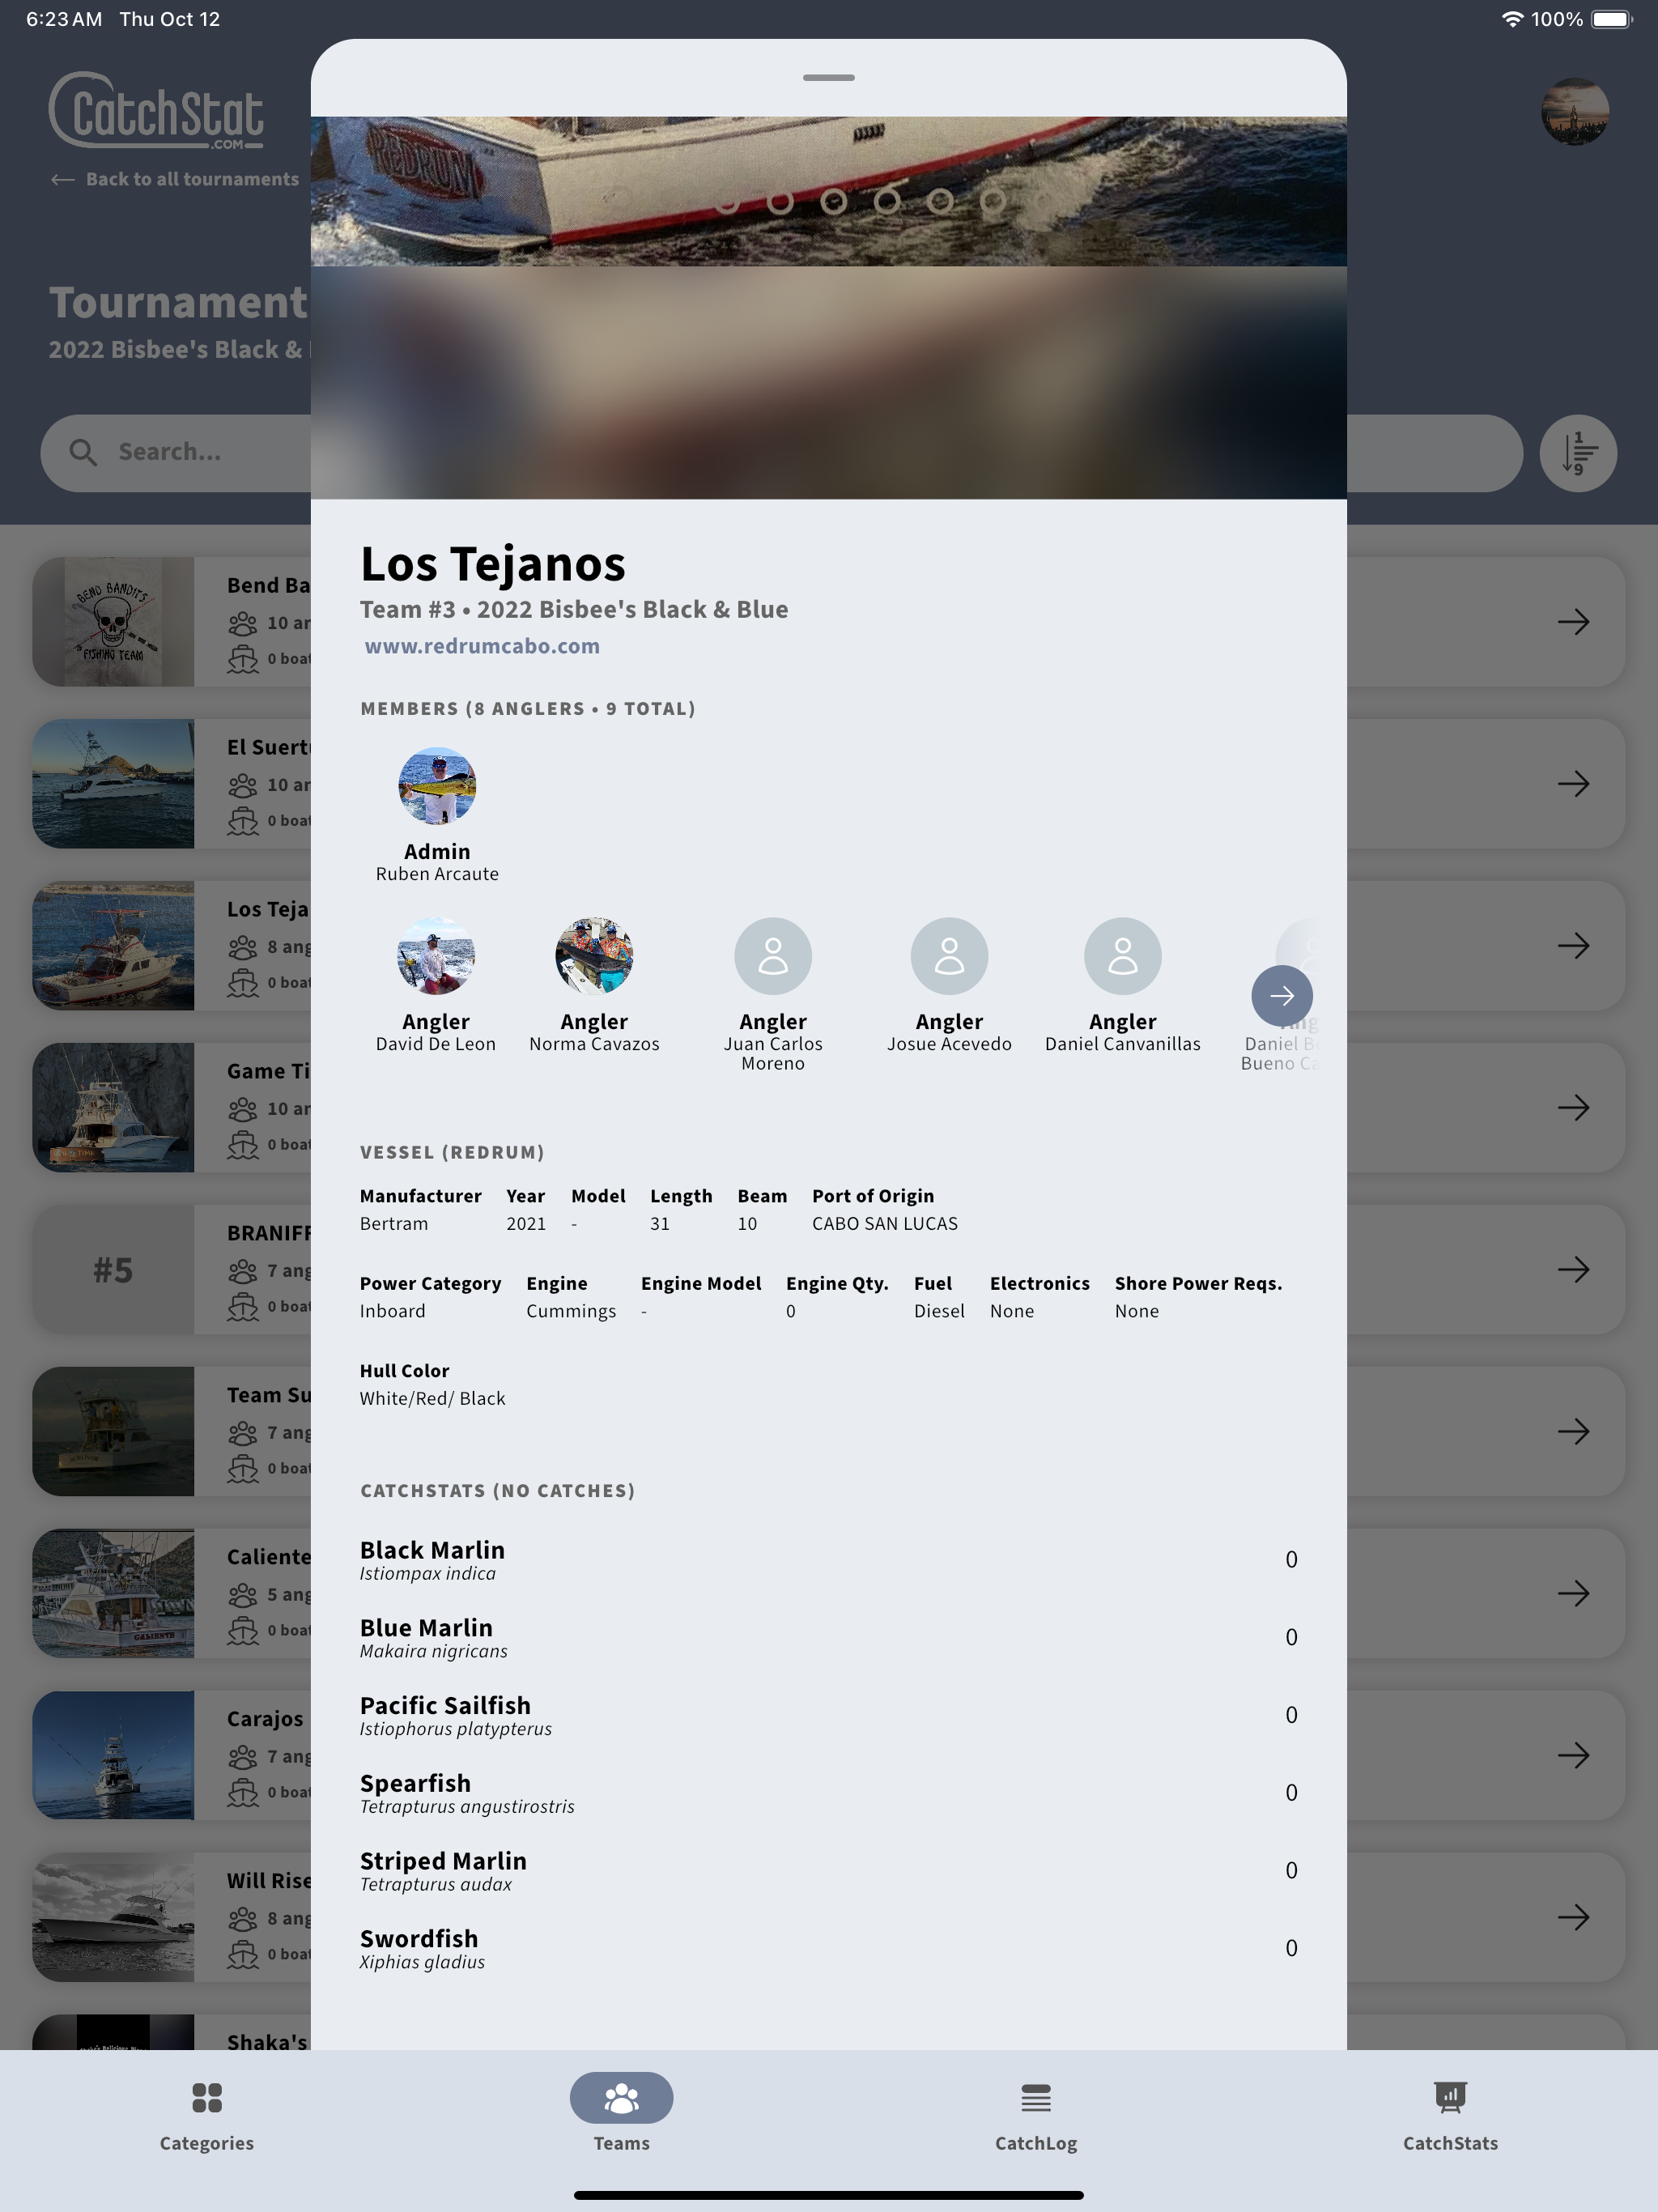Select admin Ruben Arcaute avatar
This screenshot has height=2212, width=1658.
(x=437, y=786)
